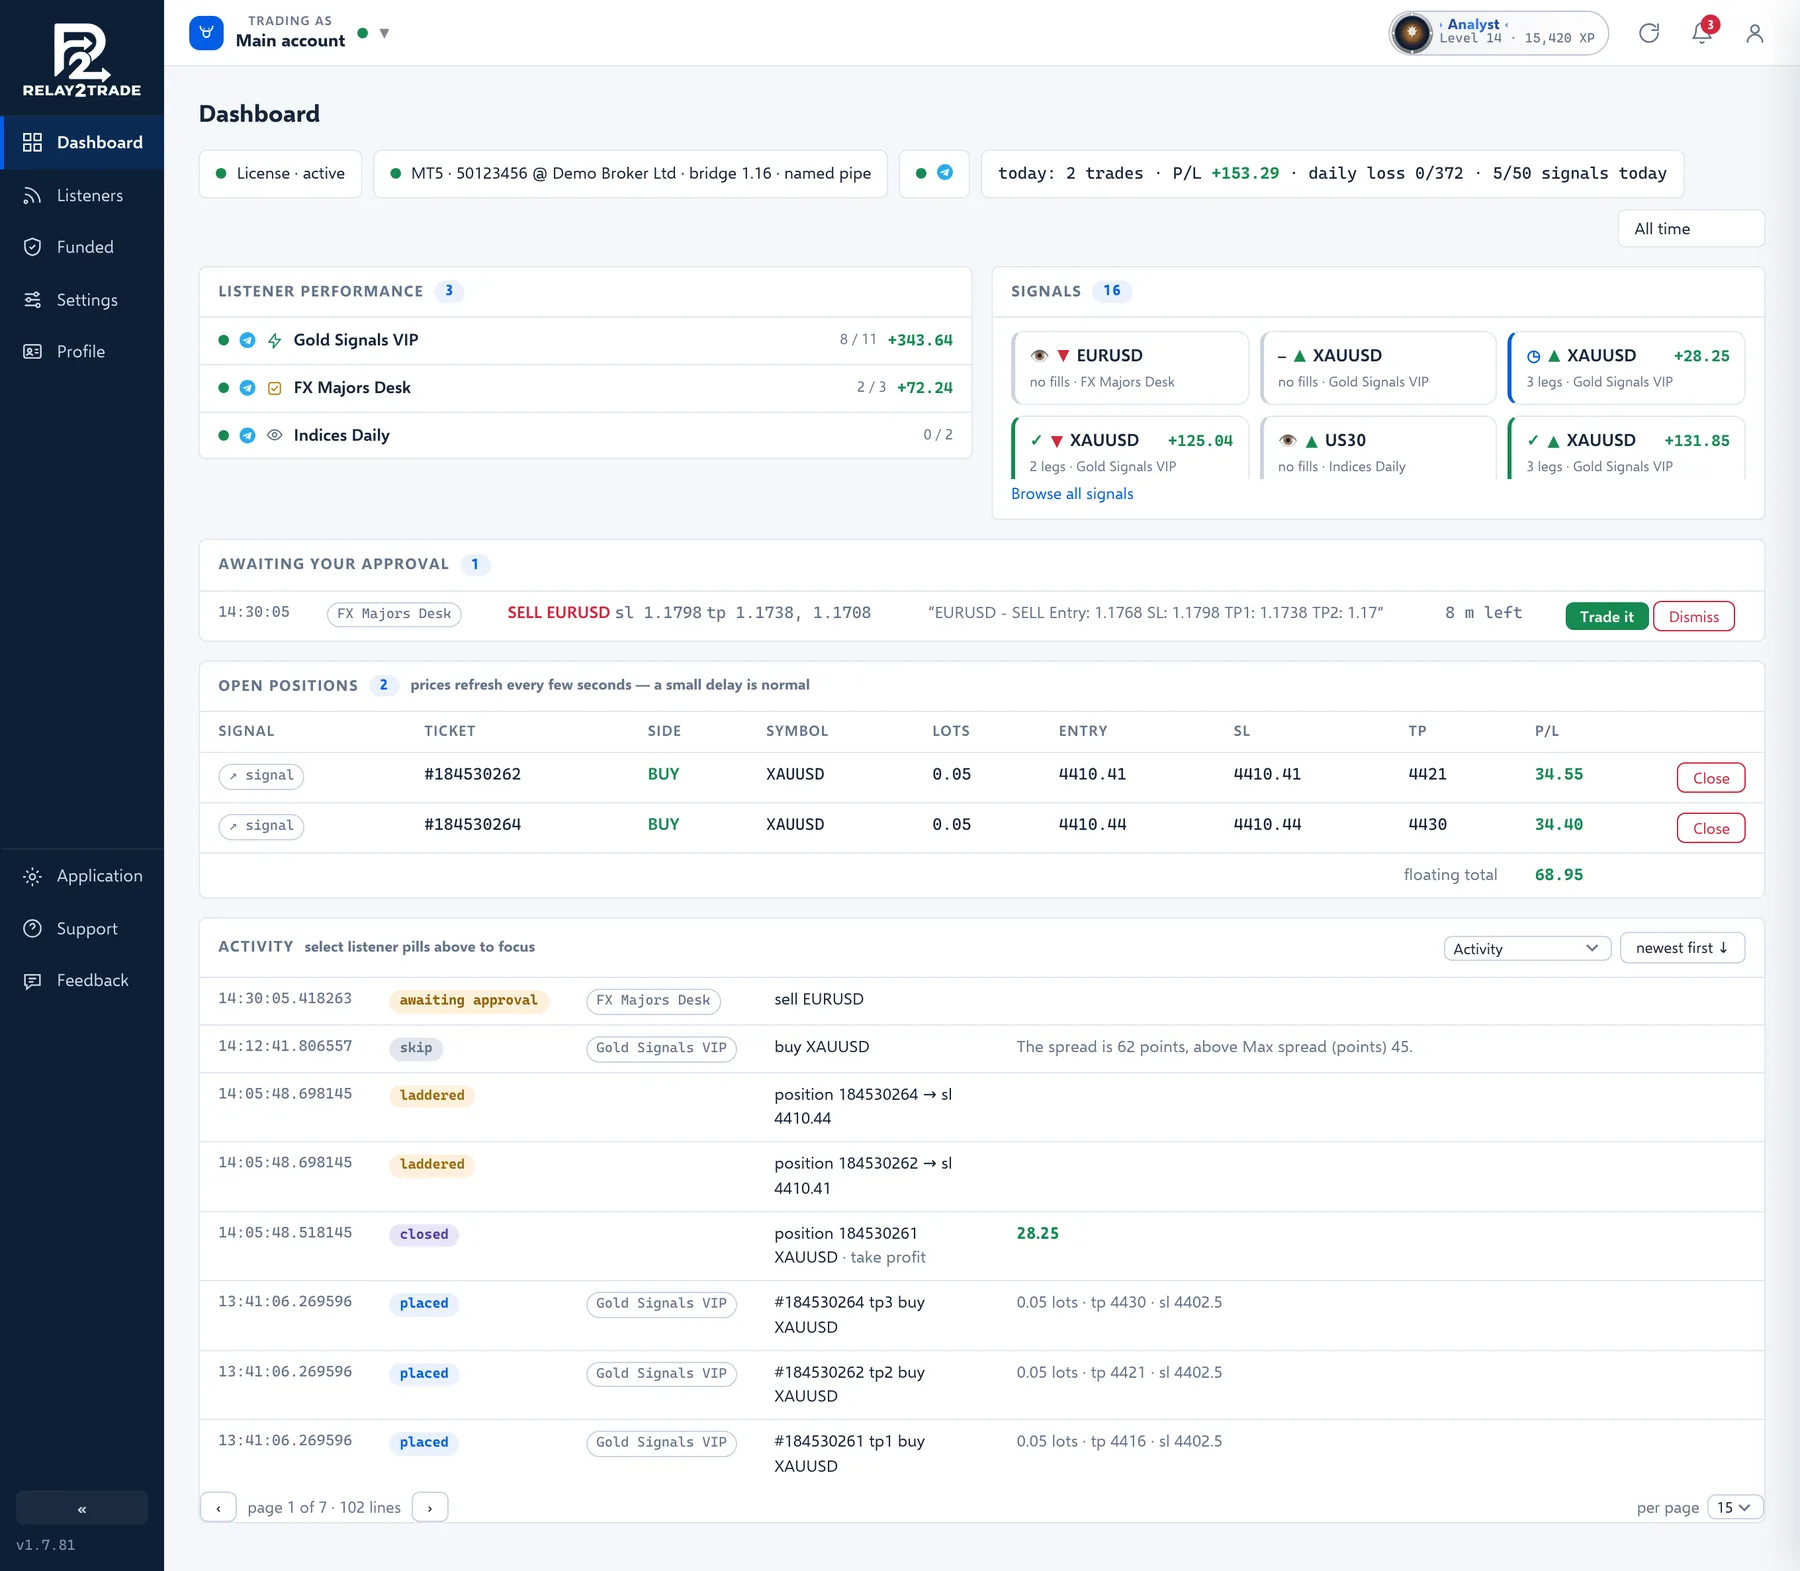Screen dimensions: 1800x1571
Task: Open the XAUUSD +125.04 signal card
Action: pos(1130,448)
